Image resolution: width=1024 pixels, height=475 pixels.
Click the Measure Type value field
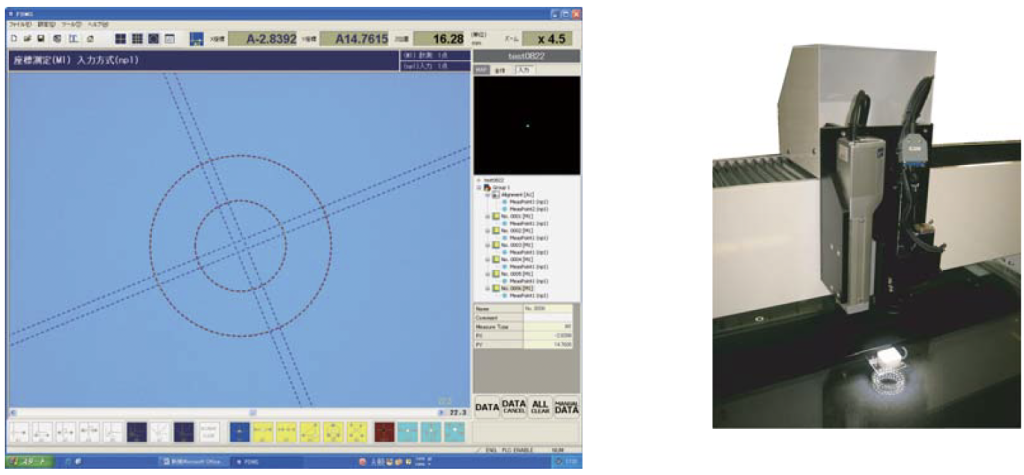click(547, 326)
